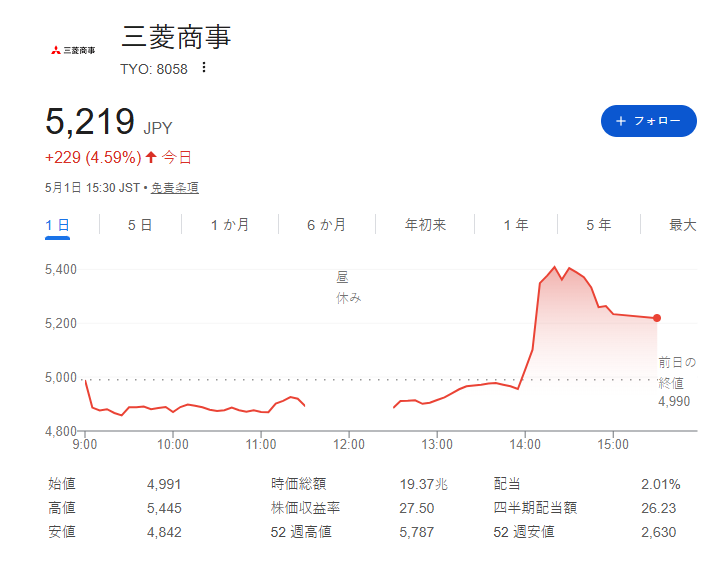Click the 11:00 time axis label
Viewport: 711px width, 561px height.
tap(261, 444)
